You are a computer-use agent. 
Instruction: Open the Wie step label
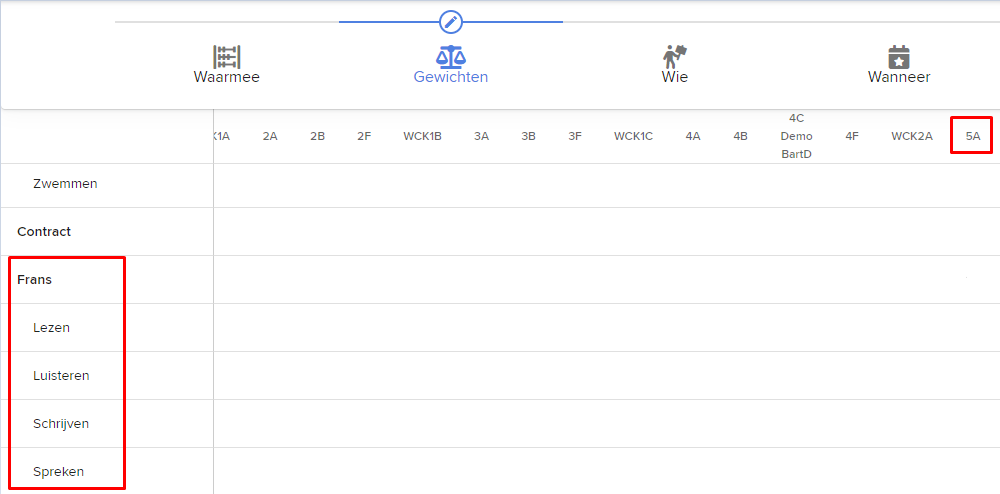675,77
